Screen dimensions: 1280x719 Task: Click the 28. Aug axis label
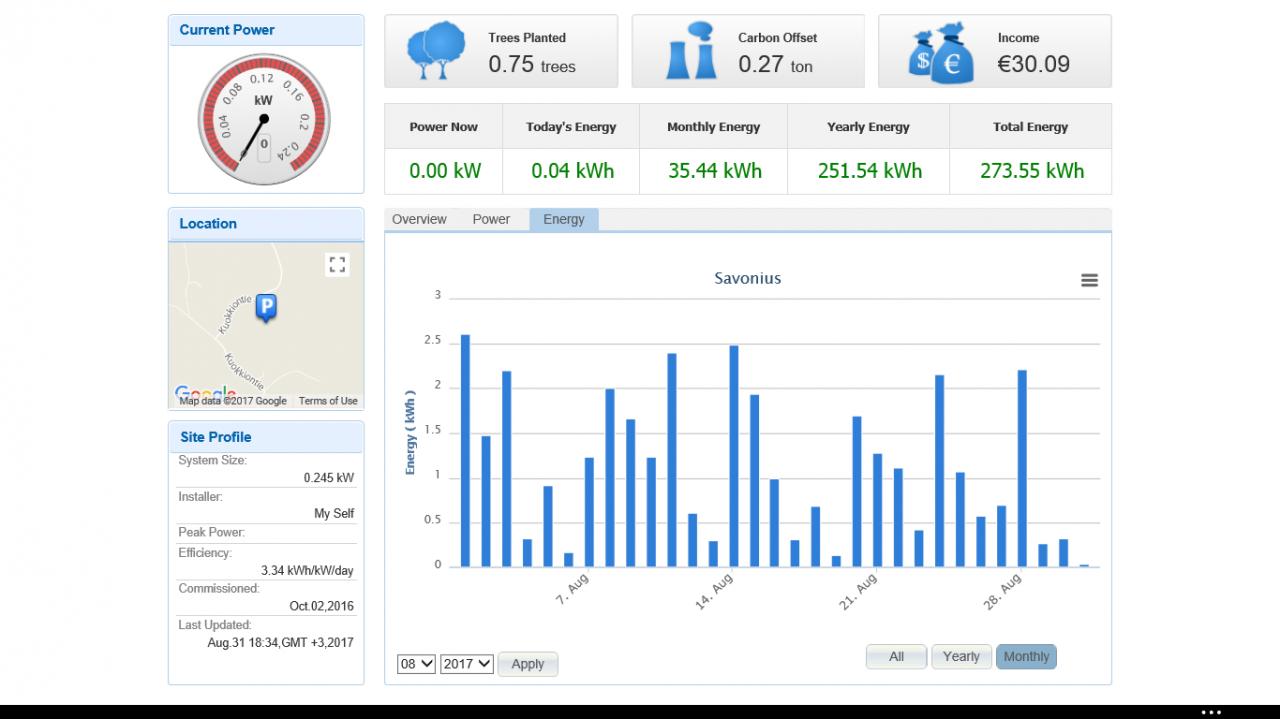coord(1002,590)
